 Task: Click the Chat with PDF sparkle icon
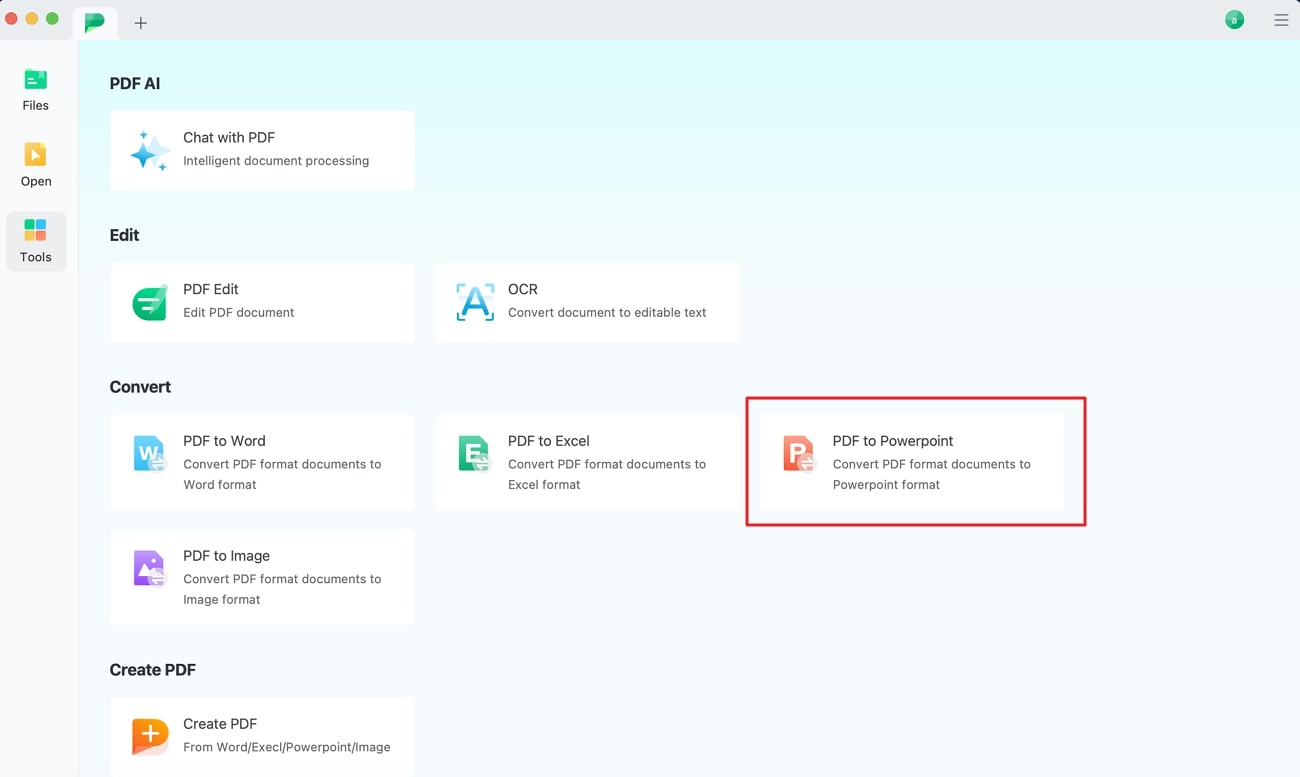point(150,150)
